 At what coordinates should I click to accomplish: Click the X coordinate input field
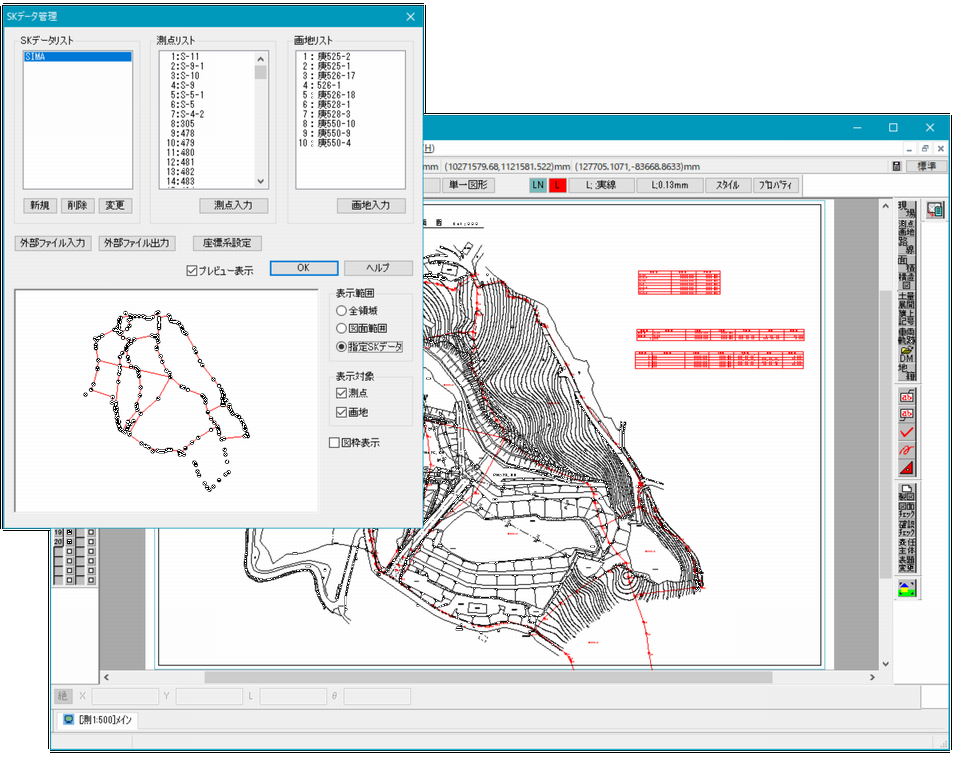click(x=125, y=696)
